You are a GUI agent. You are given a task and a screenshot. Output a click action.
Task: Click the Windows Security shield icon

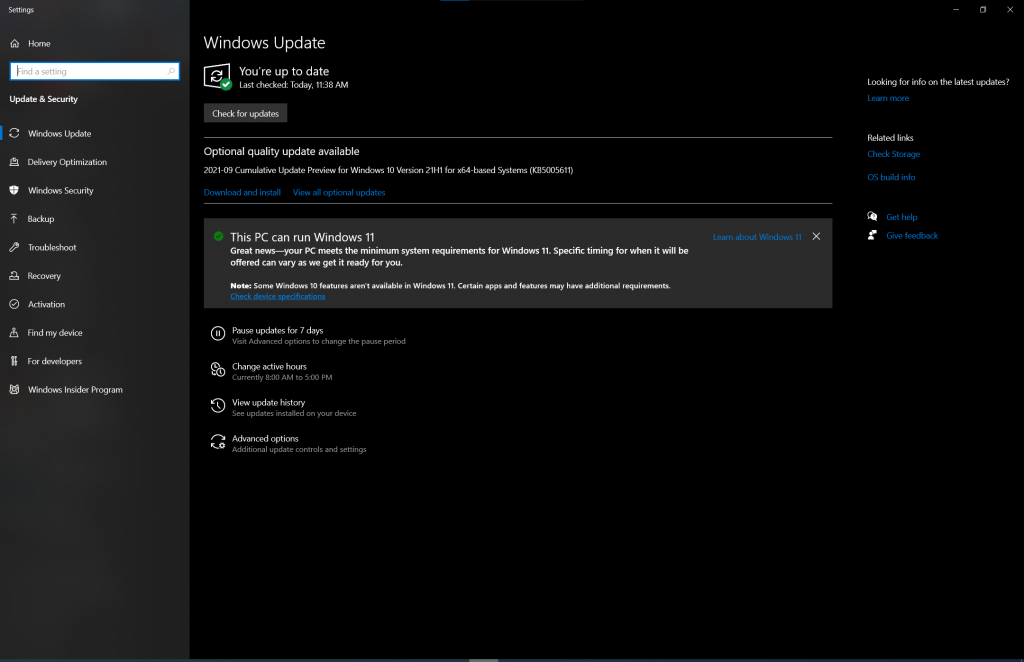point(14,190)
